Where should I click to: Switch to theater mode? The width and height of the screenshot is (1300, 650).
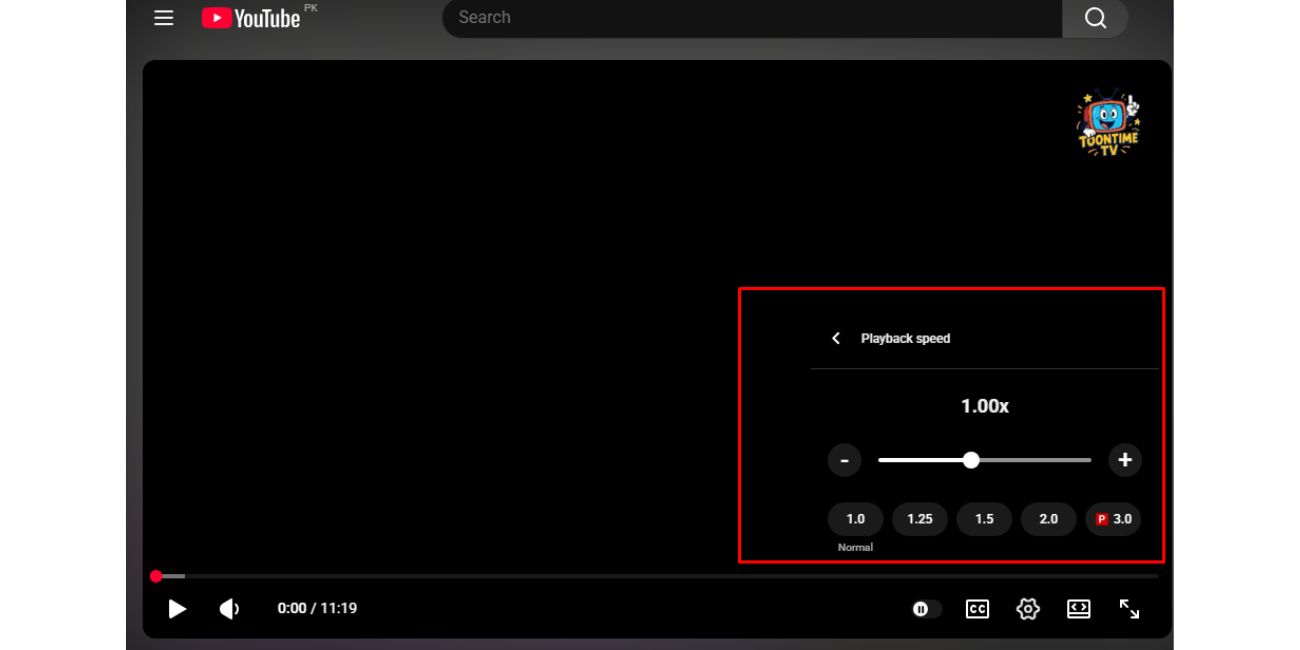point(1078,609)
